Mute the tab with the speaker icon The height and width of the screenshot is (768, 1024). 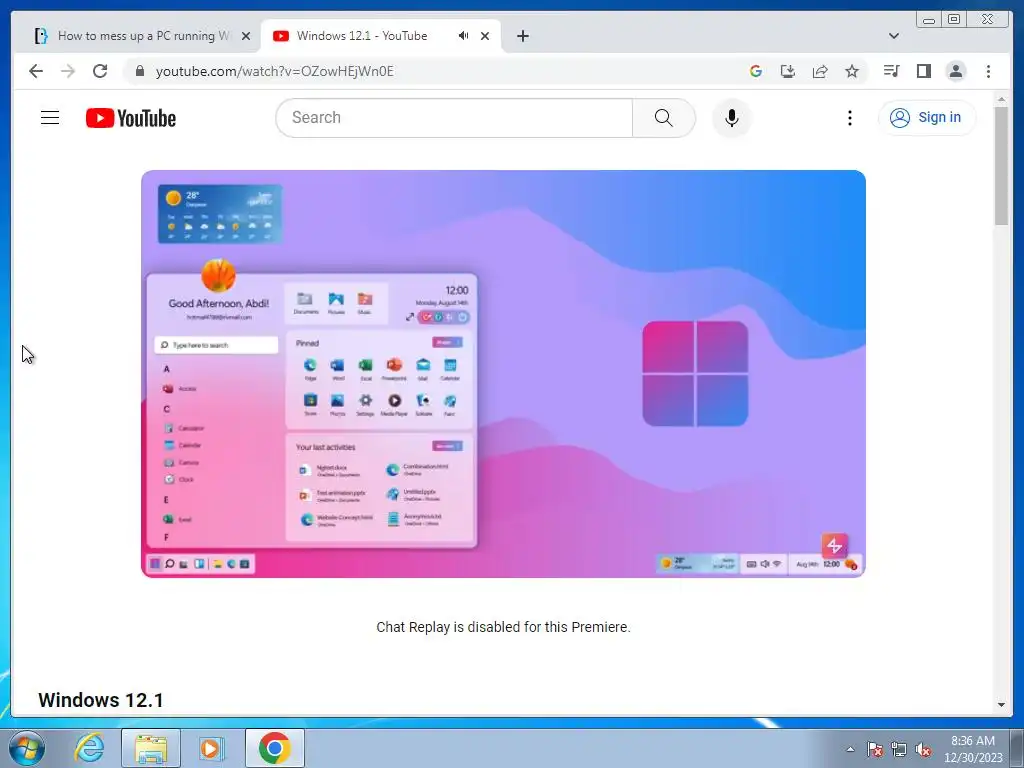pos(463,36)
